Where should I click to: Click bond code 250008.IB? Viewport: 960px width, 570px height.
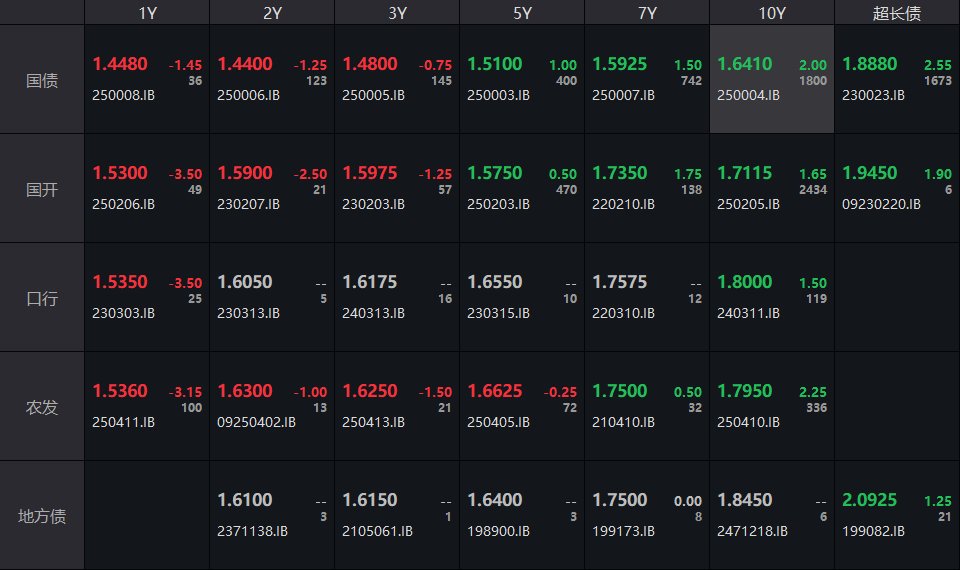pos(124,96)
